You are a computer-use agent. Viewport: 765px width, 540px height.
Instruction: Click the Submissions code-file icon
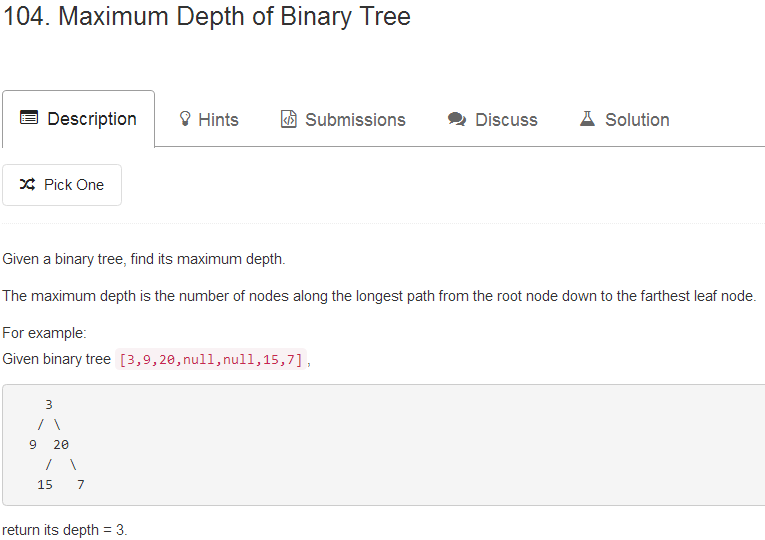(x=289, y=120)
